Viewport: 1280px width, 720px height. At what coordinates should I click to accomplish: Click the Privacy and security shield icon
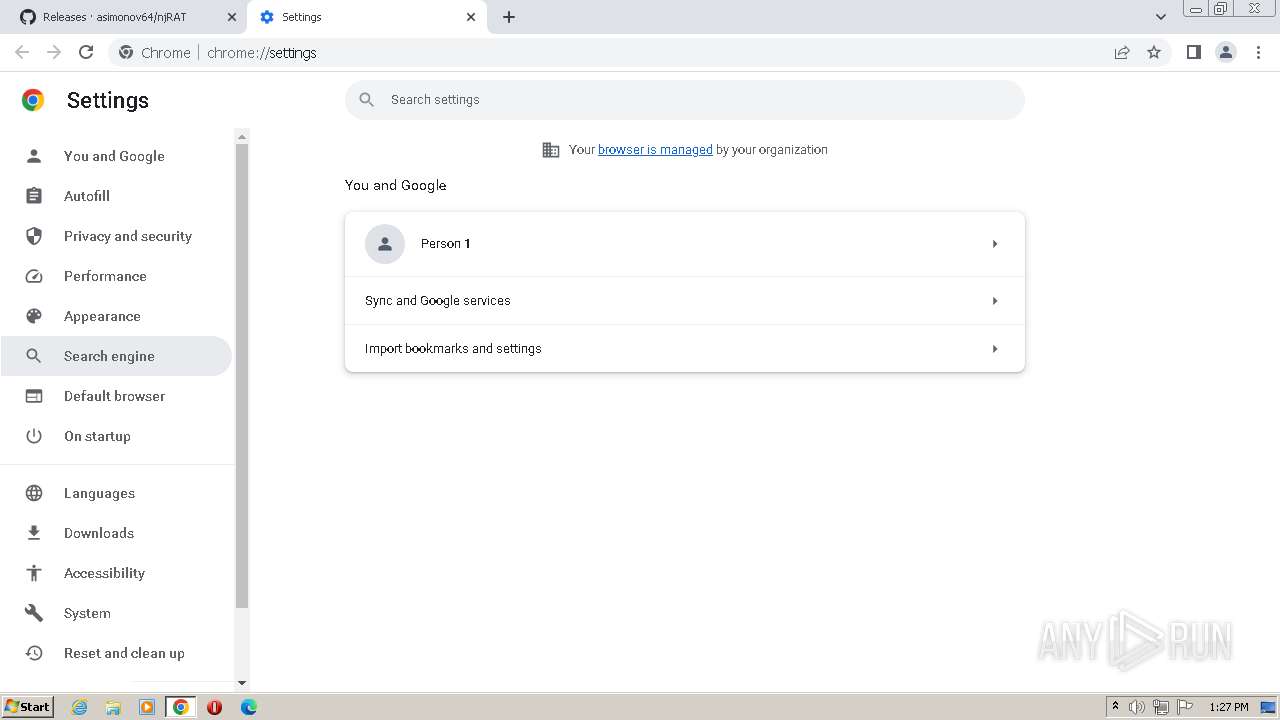(34, 236)
